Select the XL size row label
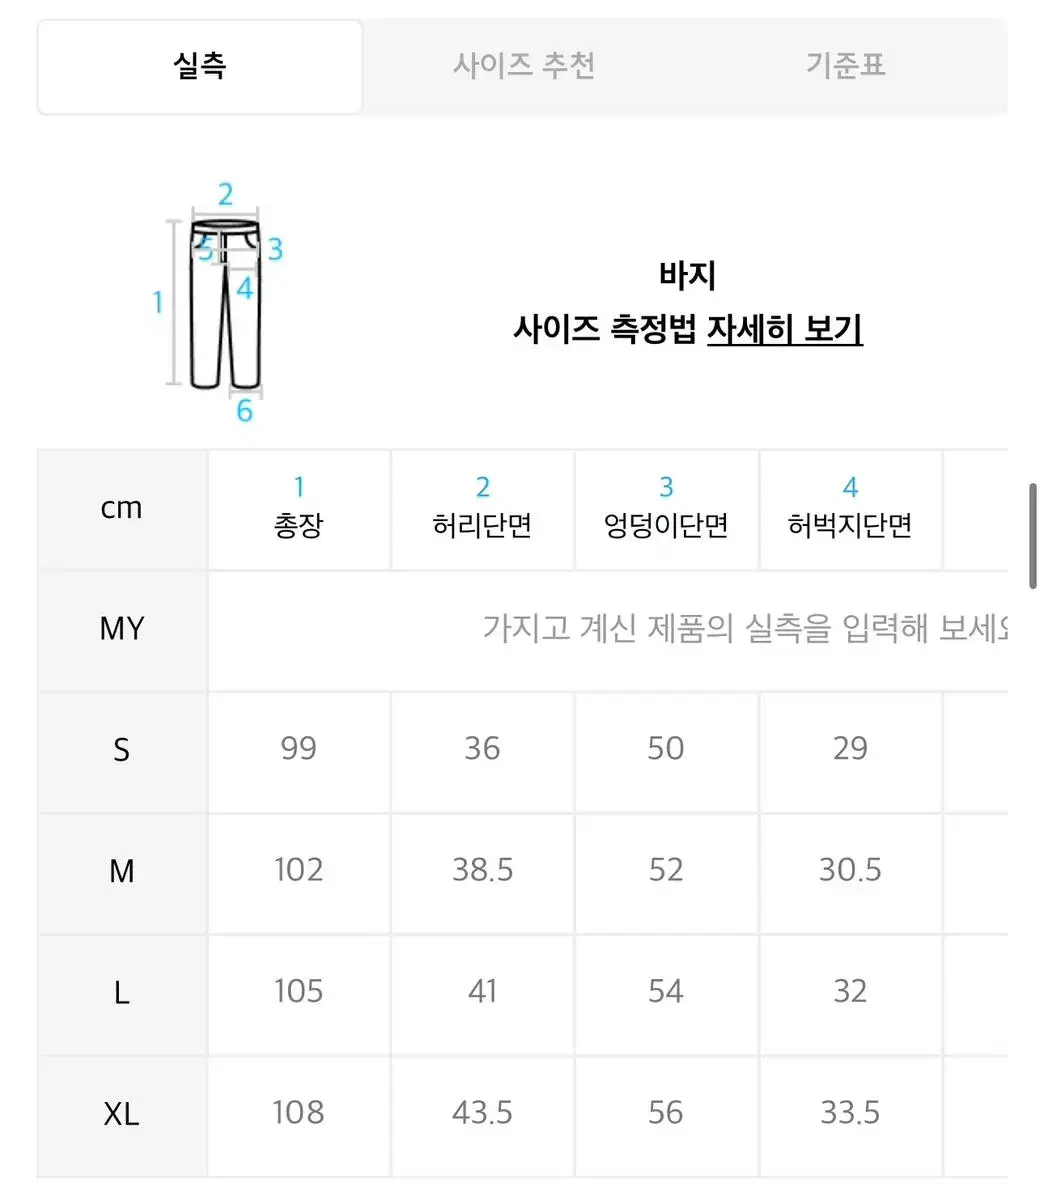The image size is (1044, 1200). pyautogui.click(x=122, y=1114)
